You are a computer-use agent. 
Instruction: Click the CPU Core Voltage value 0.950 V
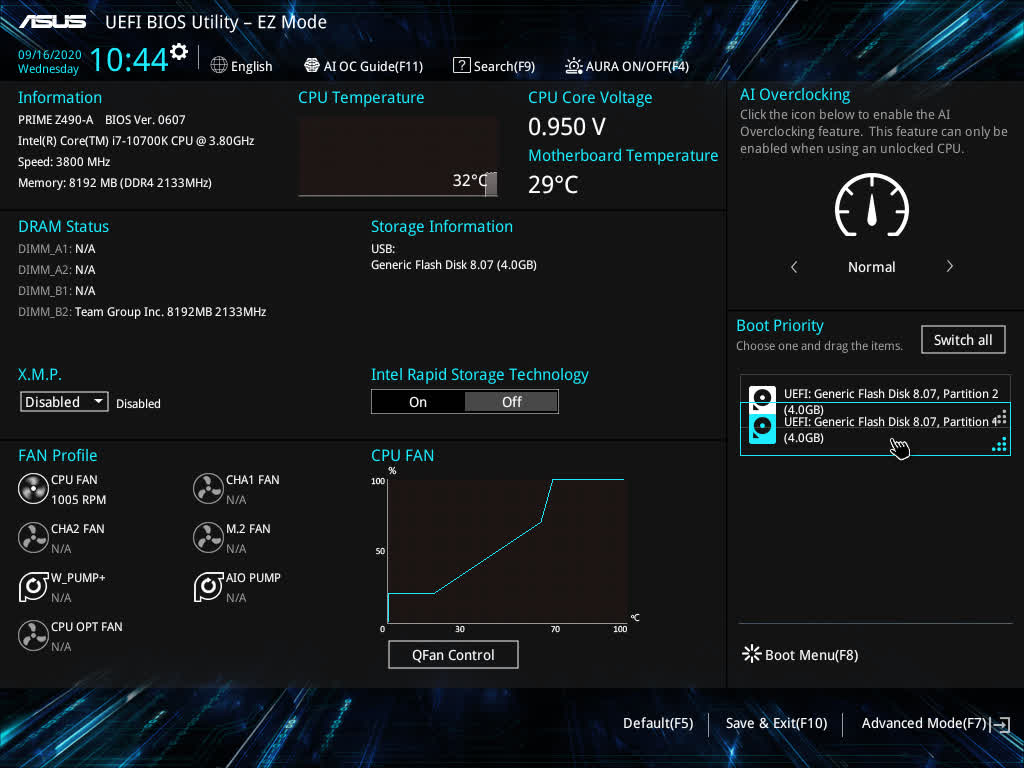pyautogui.click(x=567, y=127)
